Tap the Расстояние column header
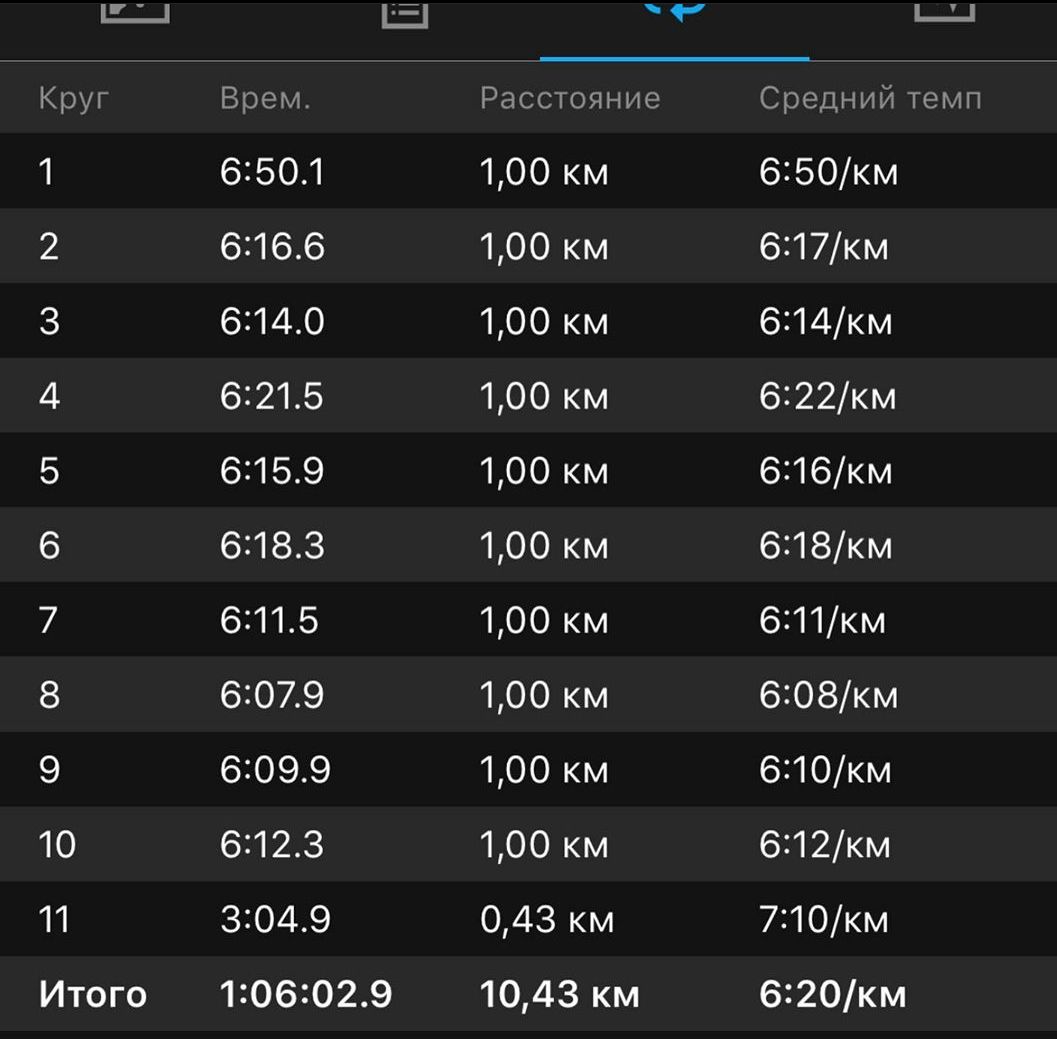 570,98
